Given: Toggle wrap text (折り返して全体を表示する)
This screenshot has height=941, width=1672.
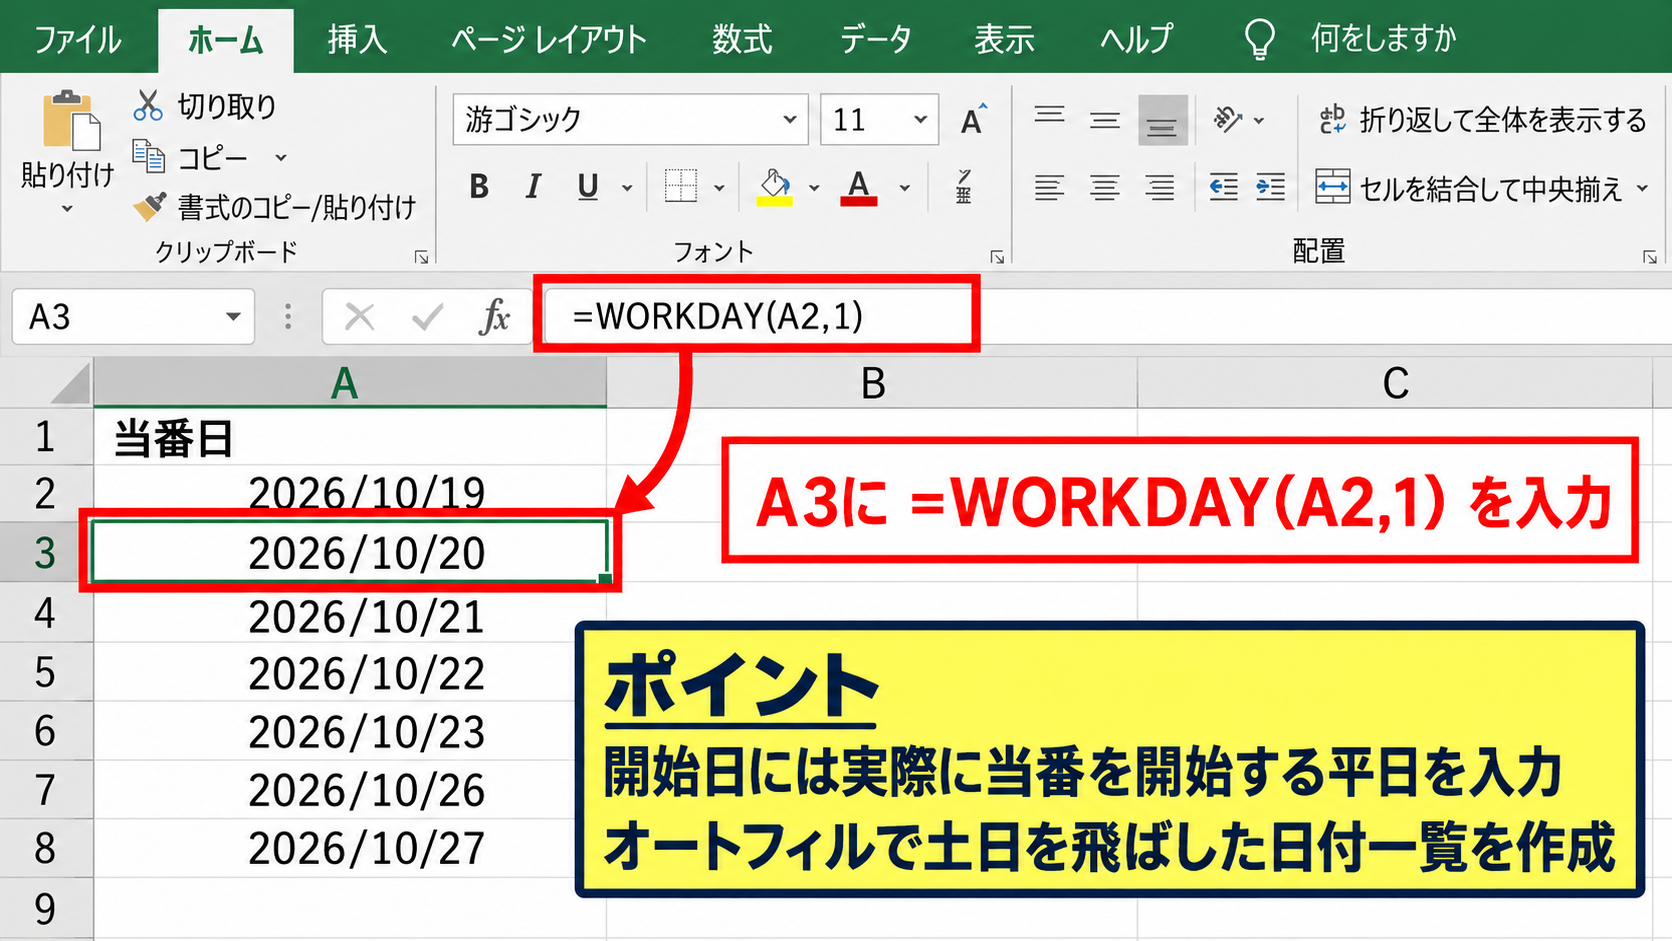Looking at the screenshot, I should 1482,120.
